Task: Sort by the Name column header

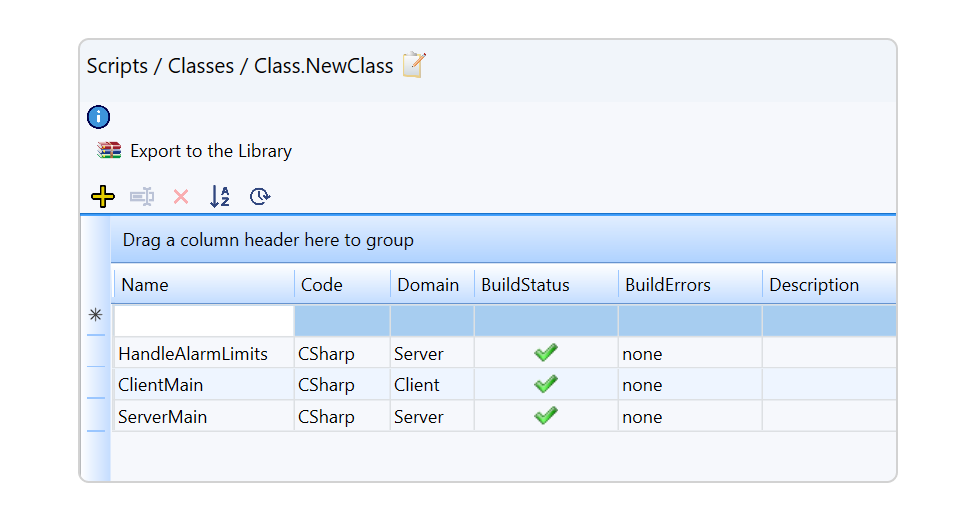Action: coord(145,285)
